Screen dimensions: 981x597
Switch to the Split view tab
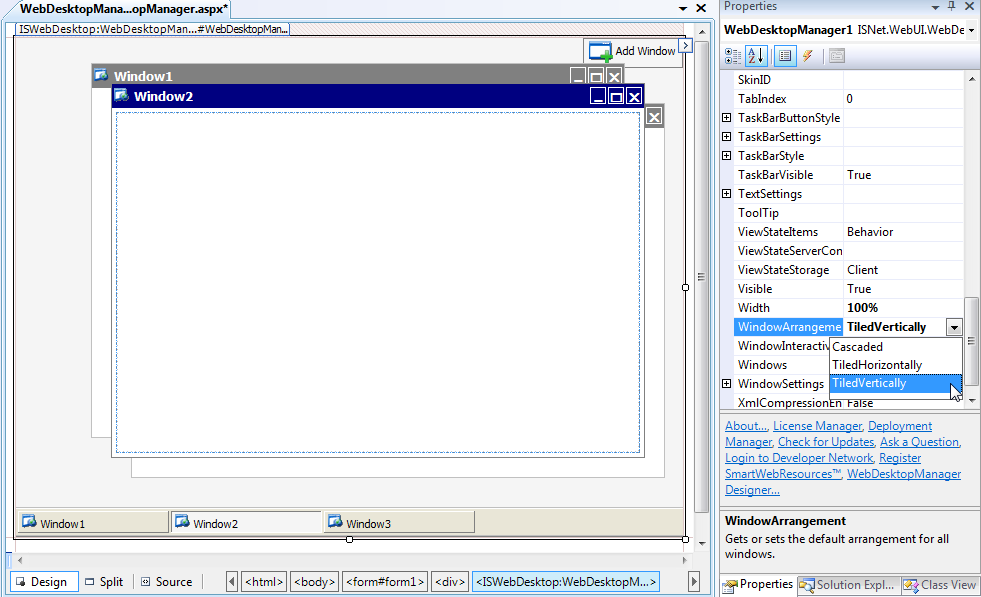coord(104,582)
